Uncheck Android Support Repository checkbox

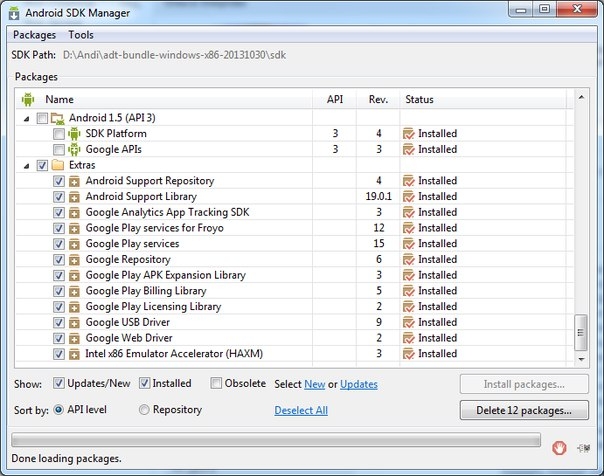click(x=59, y=181)
